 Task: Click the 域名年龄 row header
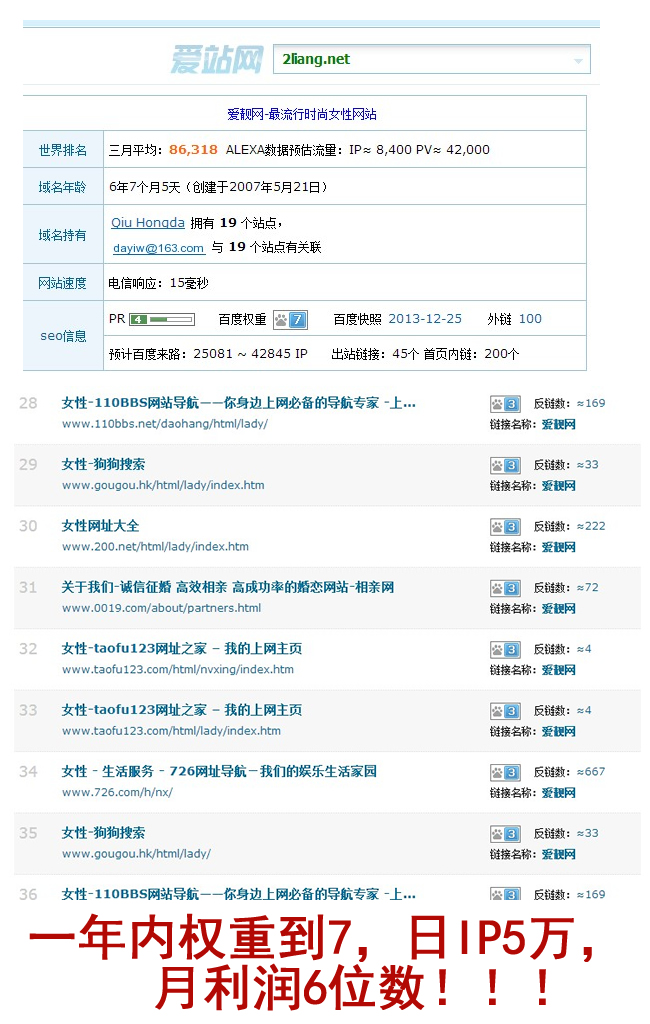click(63, 187)
